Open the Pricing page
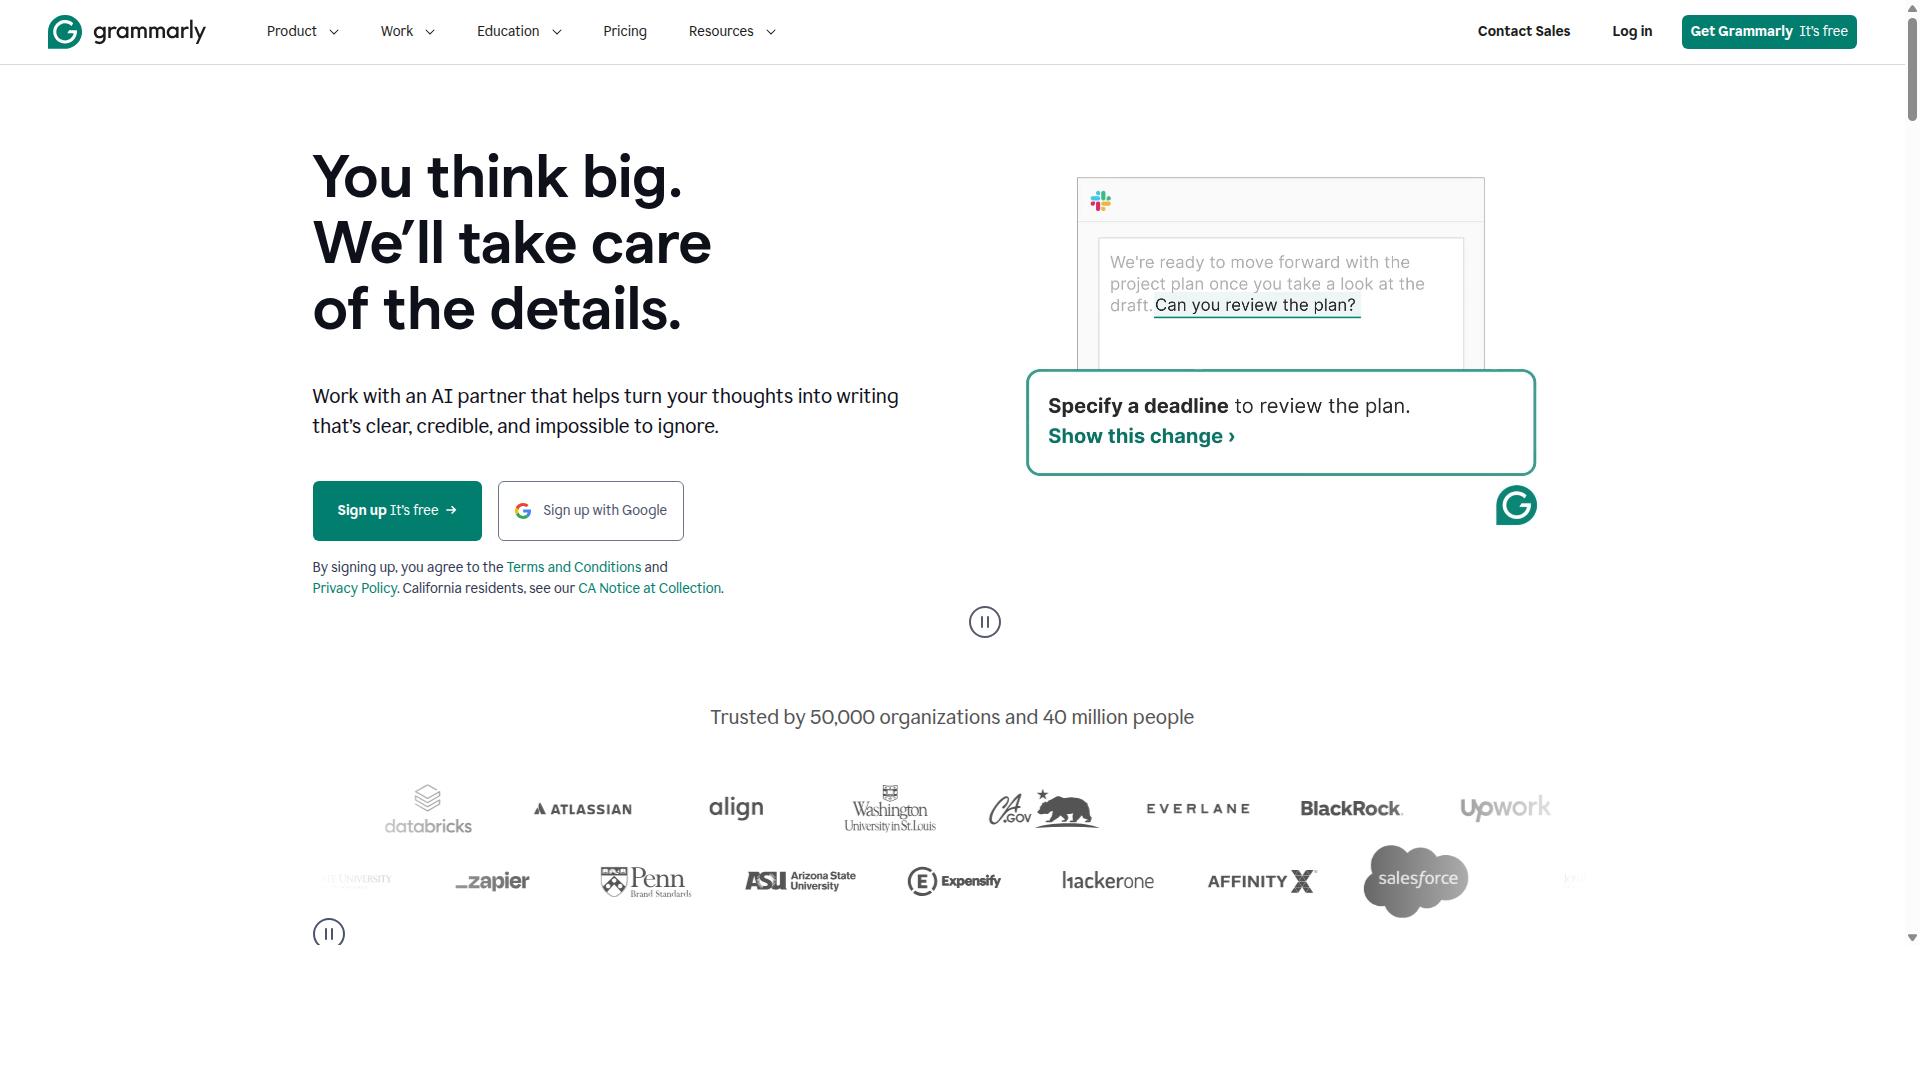Screen dimensions: 1920x1080 [x=625, y=32]
